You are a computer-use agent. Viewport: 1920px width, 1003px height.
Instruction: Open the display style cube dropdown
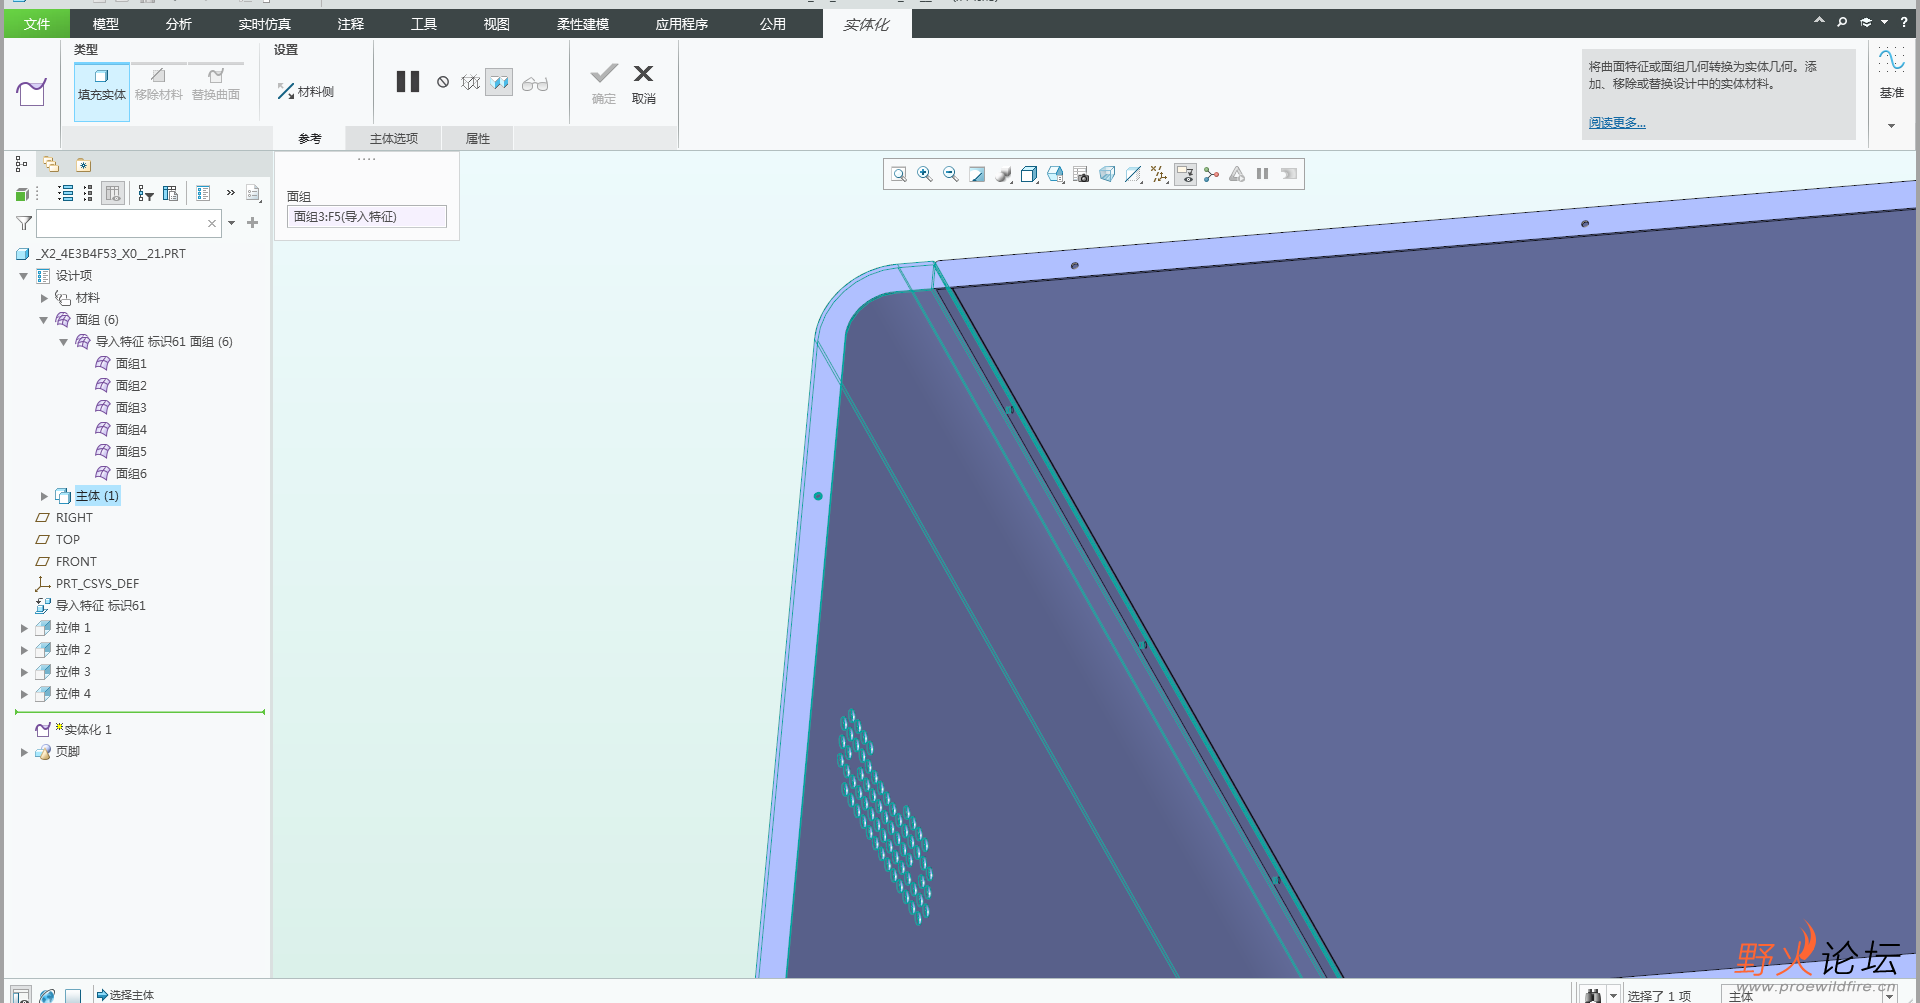point(1029,174)
